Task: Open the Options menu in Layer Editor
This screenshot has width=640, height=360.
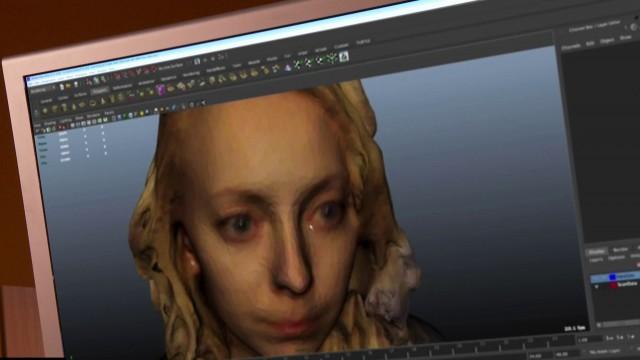Action: 616,258
